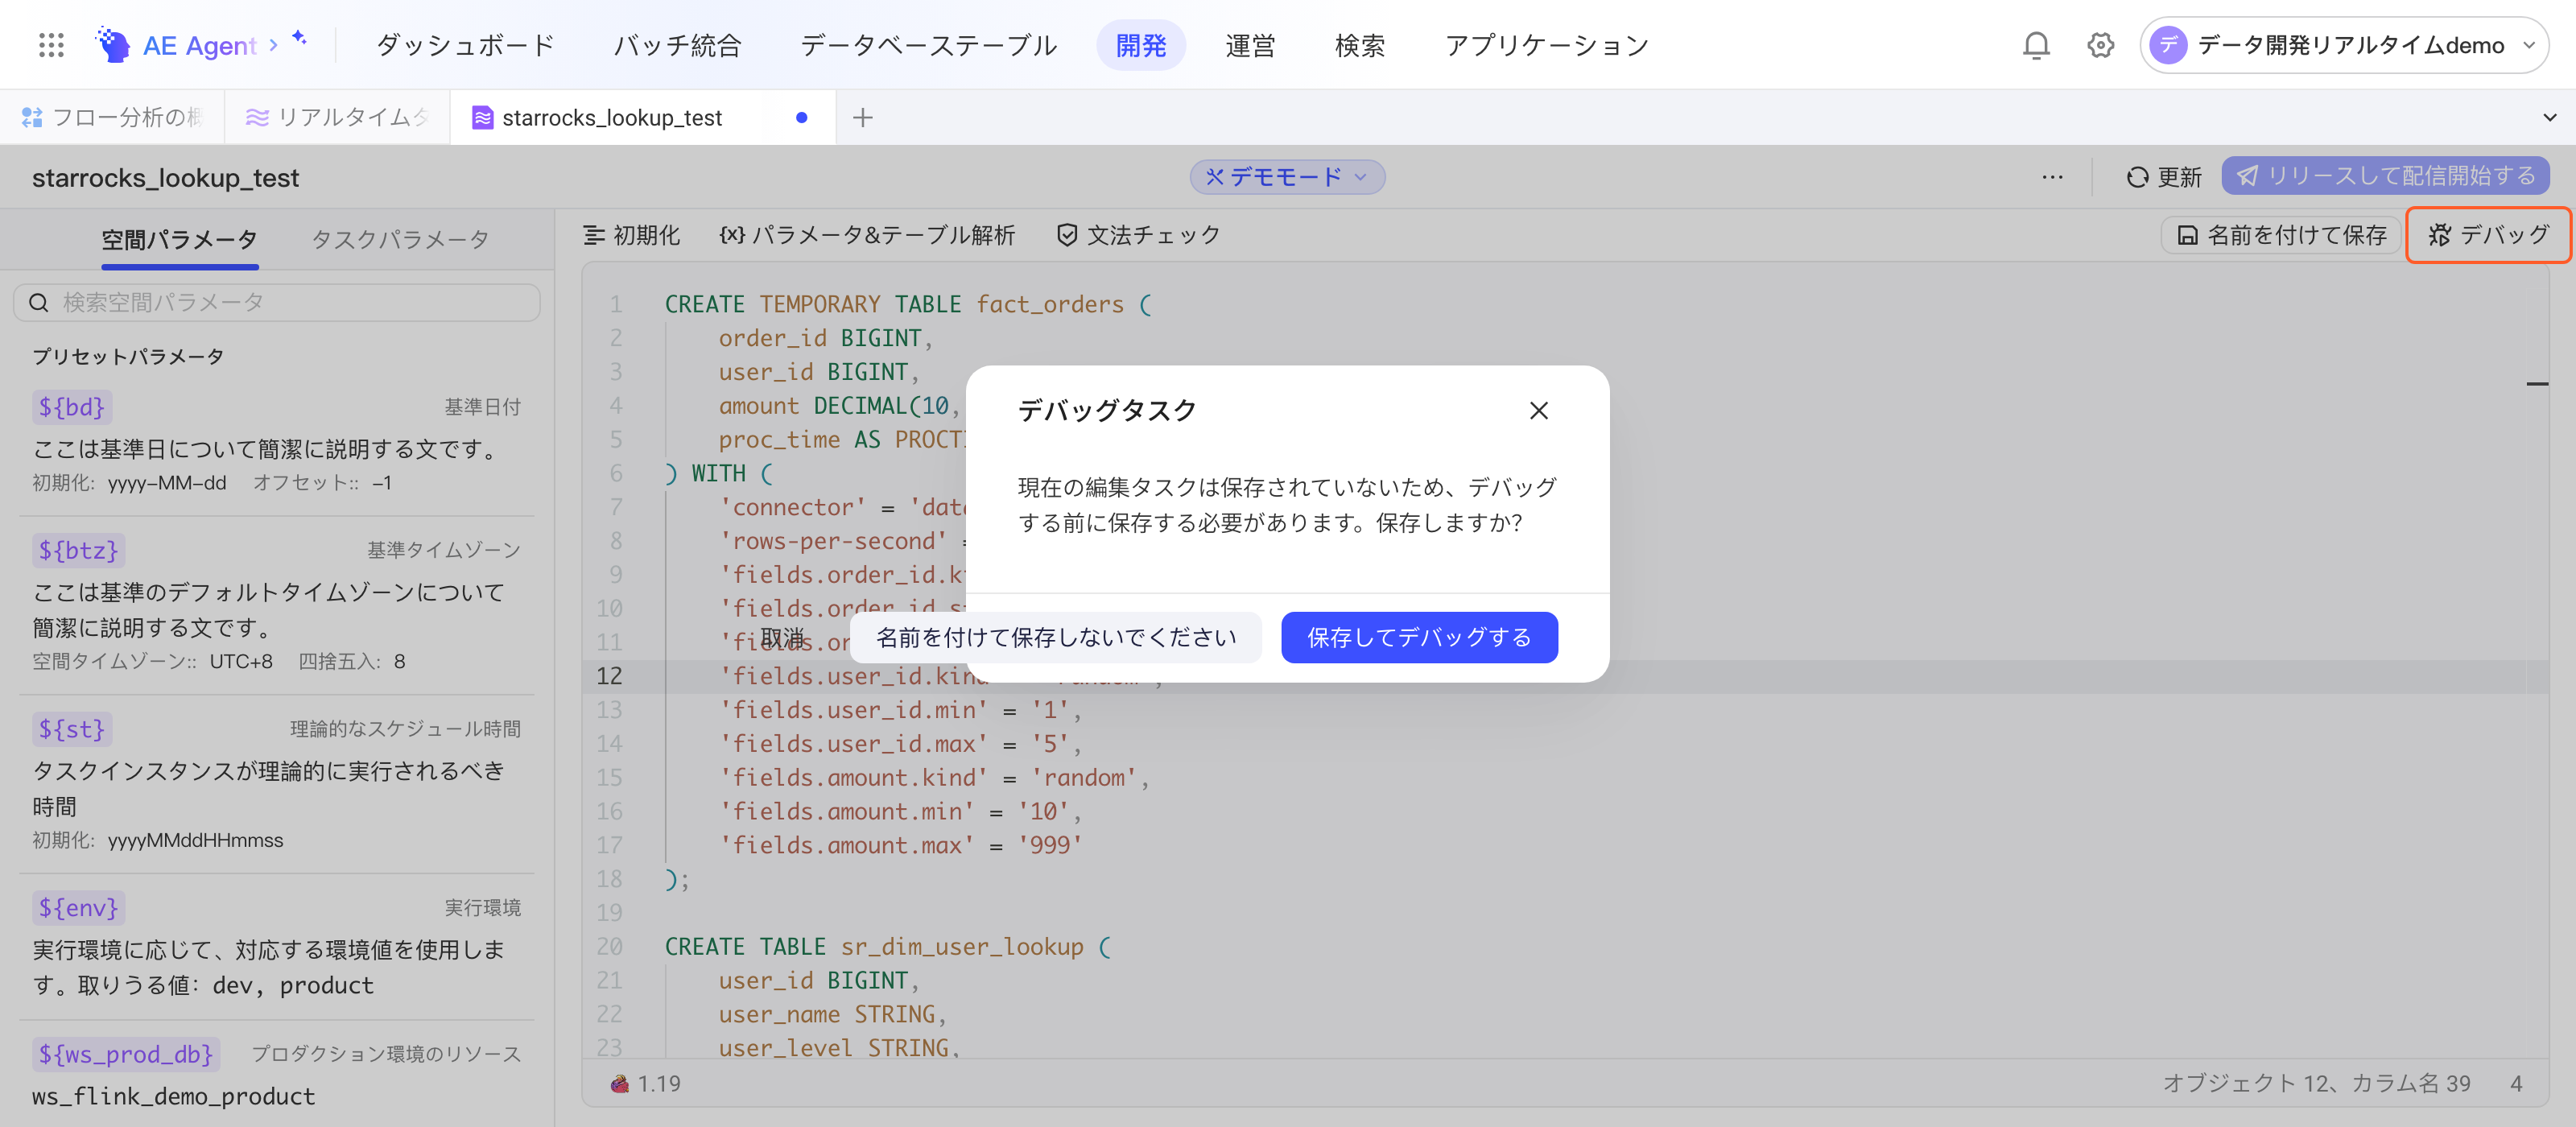The width and height of the screenshot is (2576, 1127).
Task: Switch to the リアルタイム tab
Action: click(337, 118)
